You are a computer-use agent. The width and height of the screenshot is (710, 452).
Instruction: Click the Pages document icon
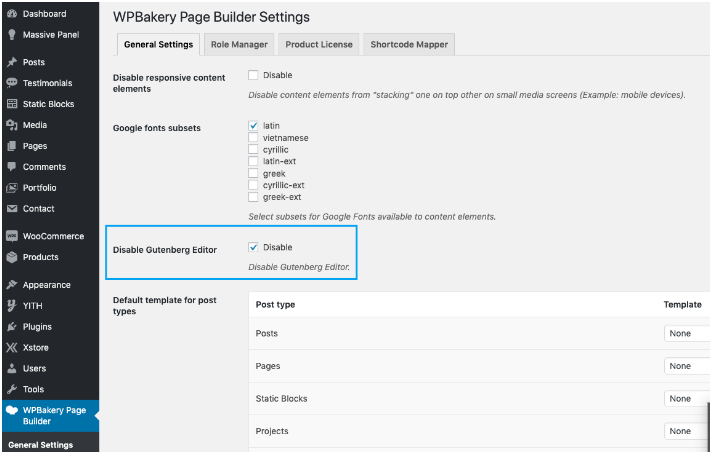[12, 146]
